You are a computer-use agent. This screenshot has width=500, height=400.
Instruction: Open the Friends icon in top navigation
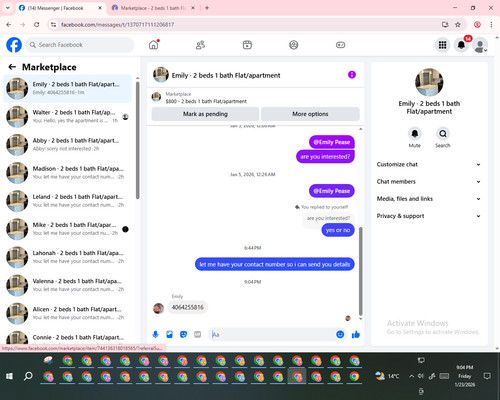(200, 45)
